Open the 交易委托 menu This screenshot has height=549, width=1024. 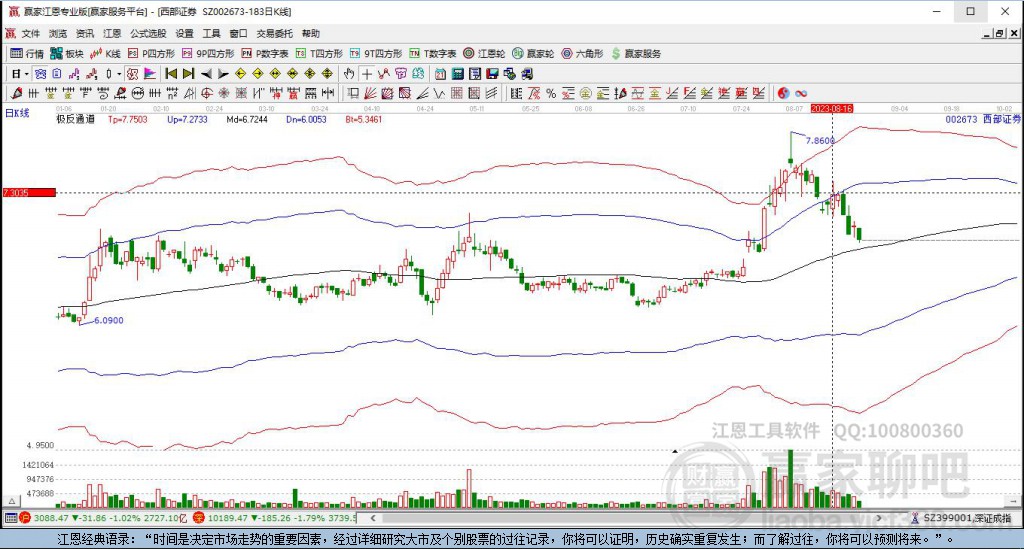click(274, 33)
